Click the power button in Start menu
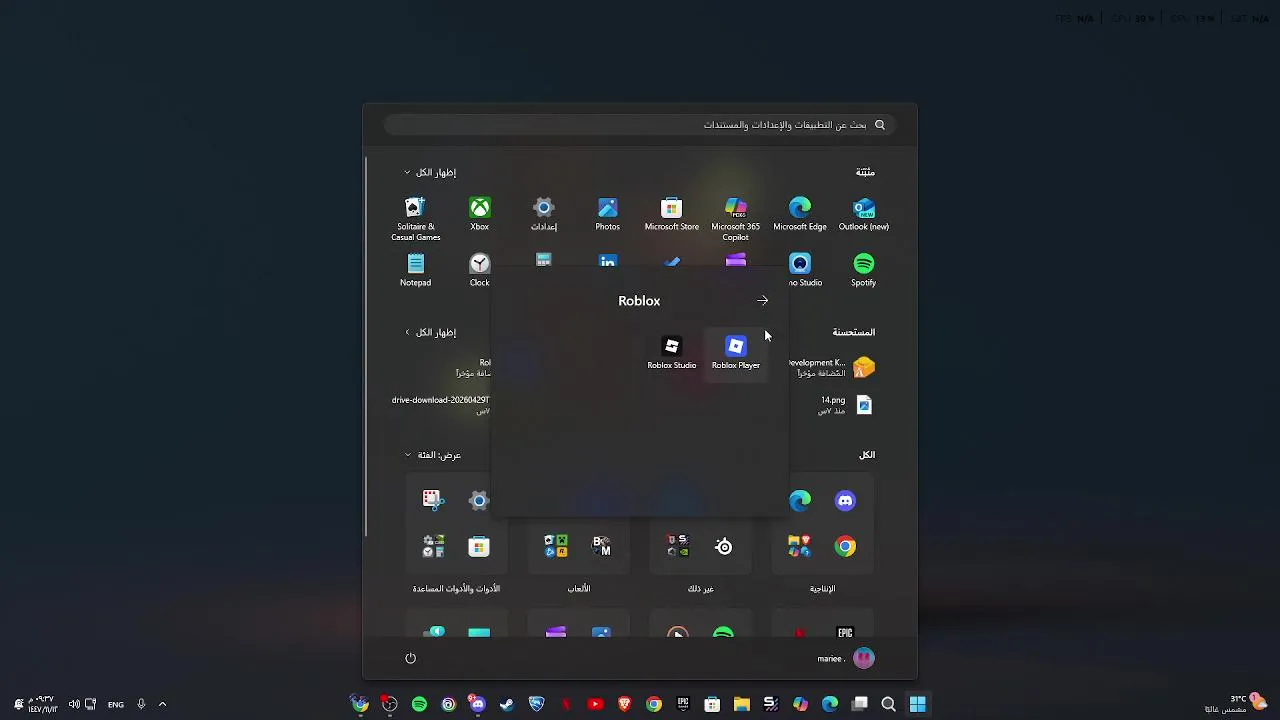The image size is (1280, 720). coord(410,658)
